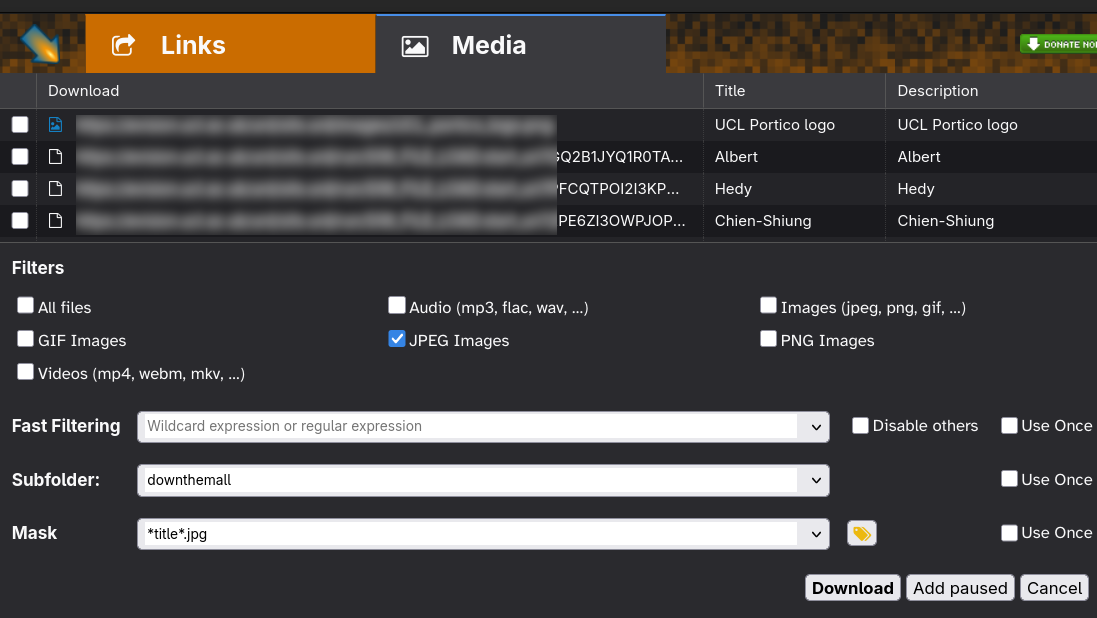
Task: Click the picture icon on the Media tab
Action: coord(415,44)
